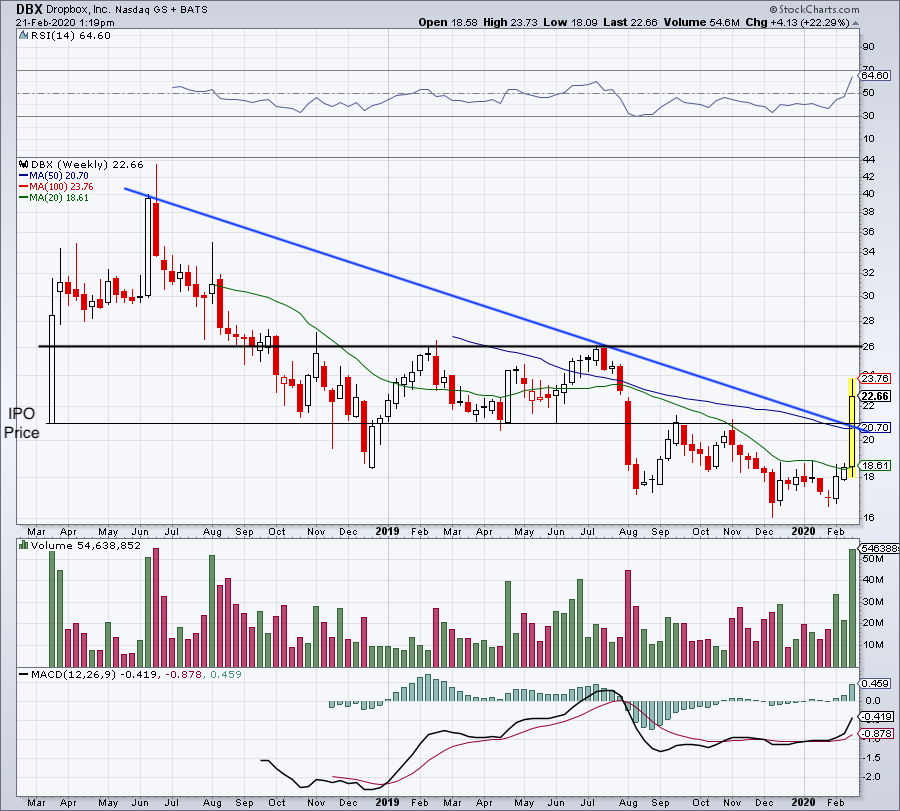Click the RSI chart icon beside RSI(14)

[x=24, y=36]
